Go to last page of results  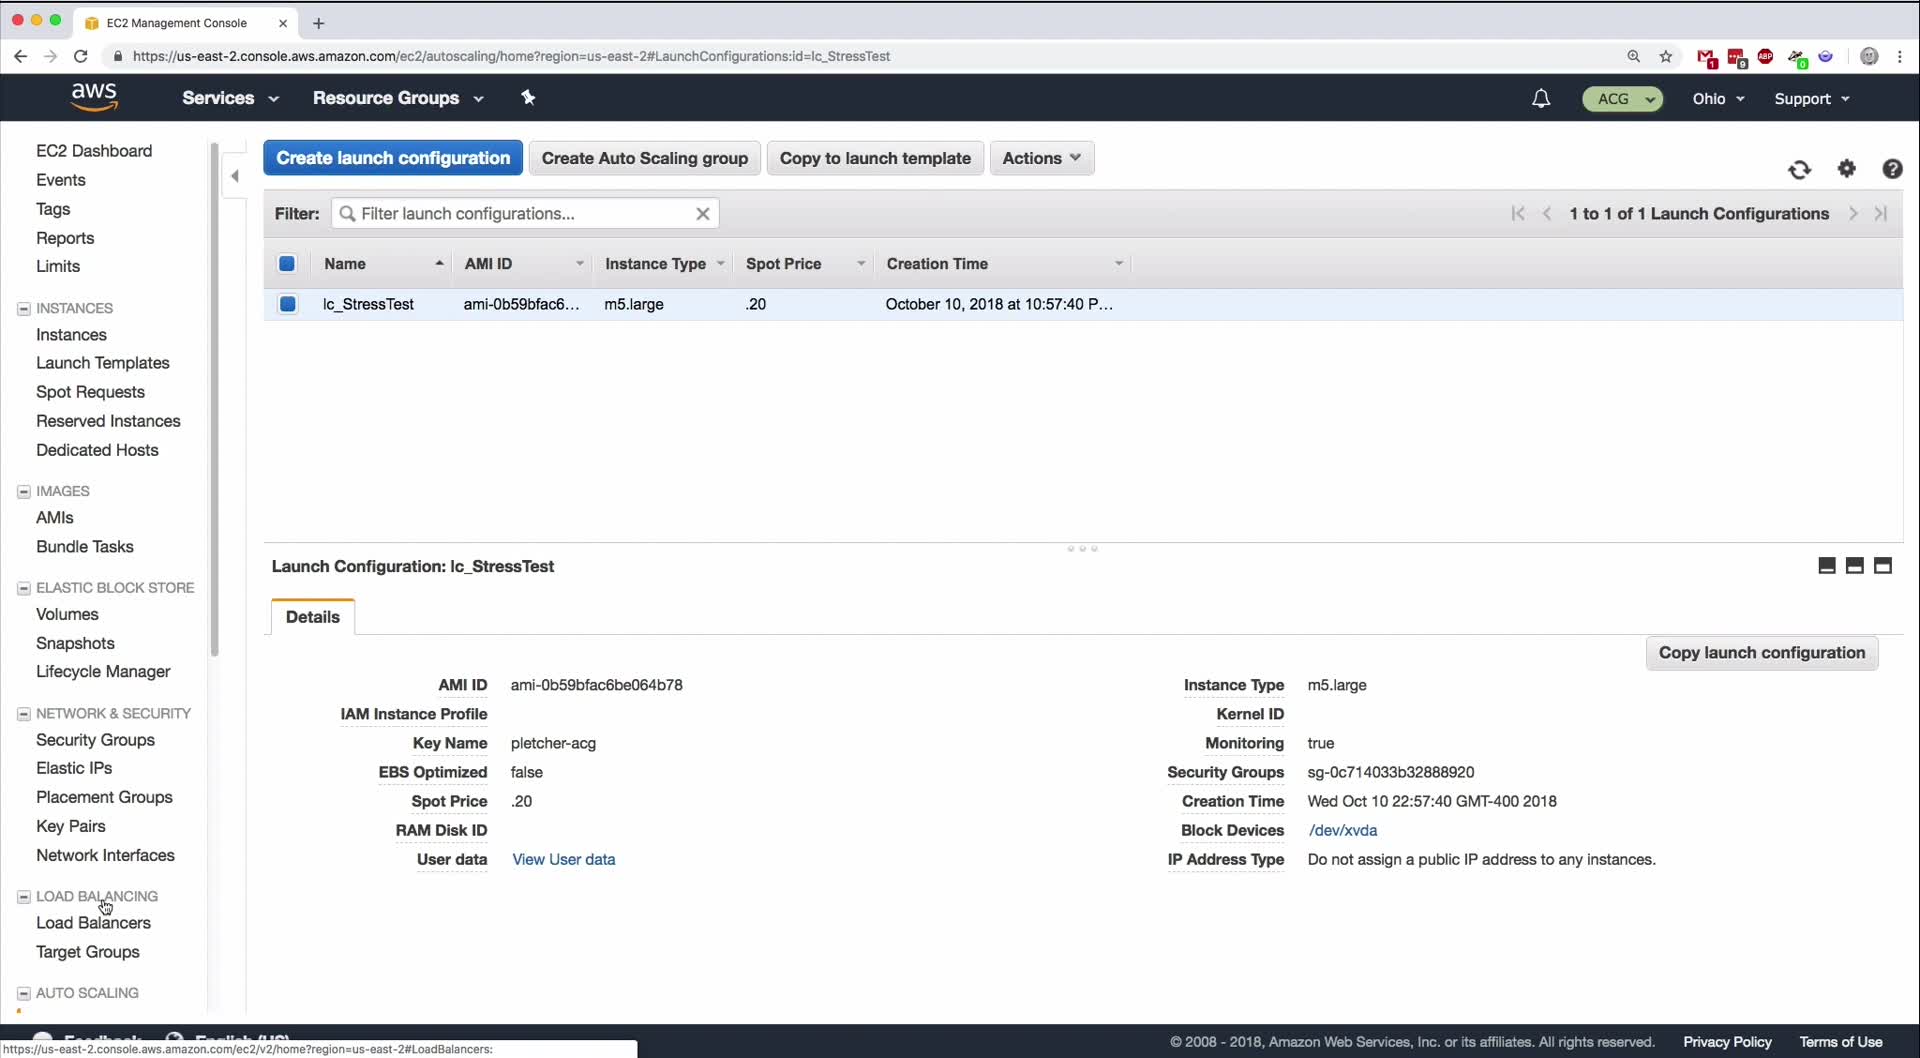[1881, 213]
